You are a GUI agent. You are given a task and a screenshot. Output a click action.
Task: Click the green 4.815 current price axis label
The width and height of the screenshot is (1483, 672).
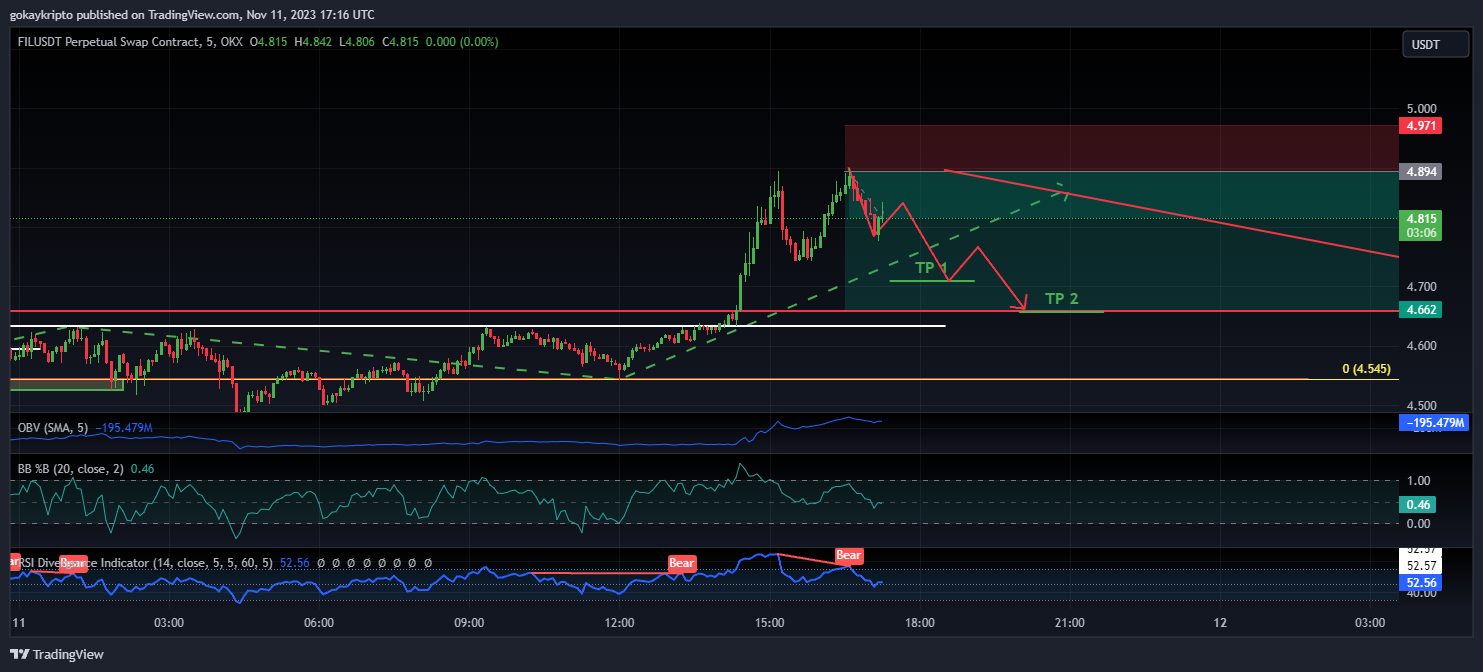pyautogui.click(x=1422, y=218)
